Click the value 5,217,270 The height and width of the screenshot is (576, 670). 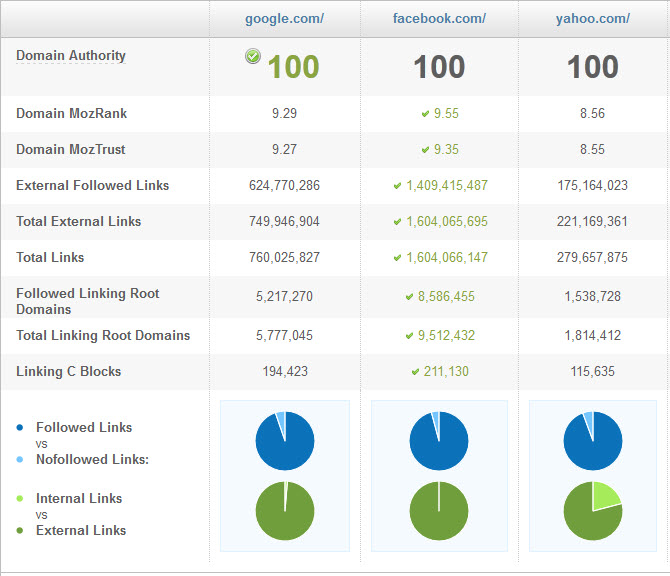[285, 296]
